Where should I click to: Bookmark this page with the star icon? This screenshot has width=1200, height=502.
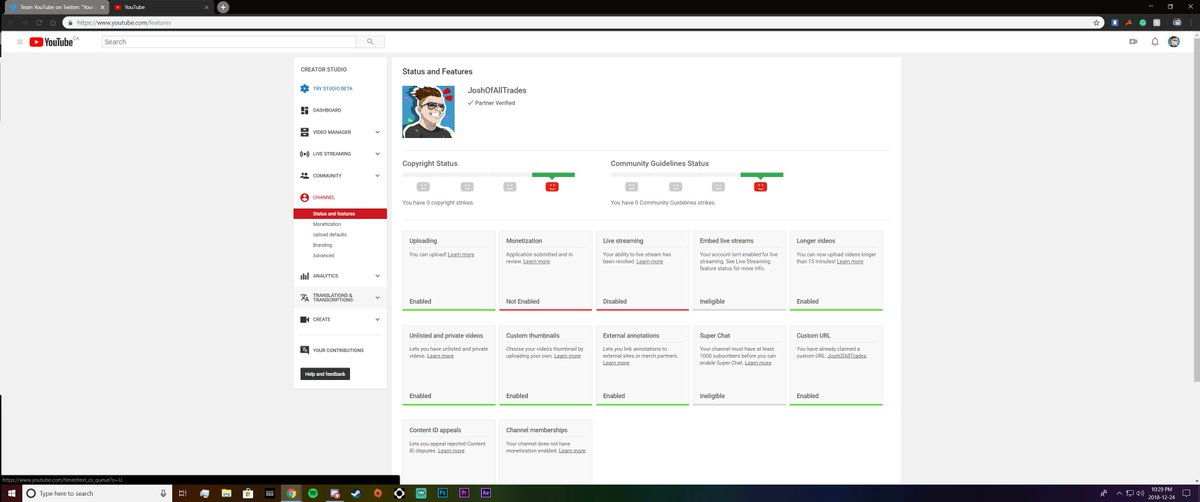tap(1096, 22)
